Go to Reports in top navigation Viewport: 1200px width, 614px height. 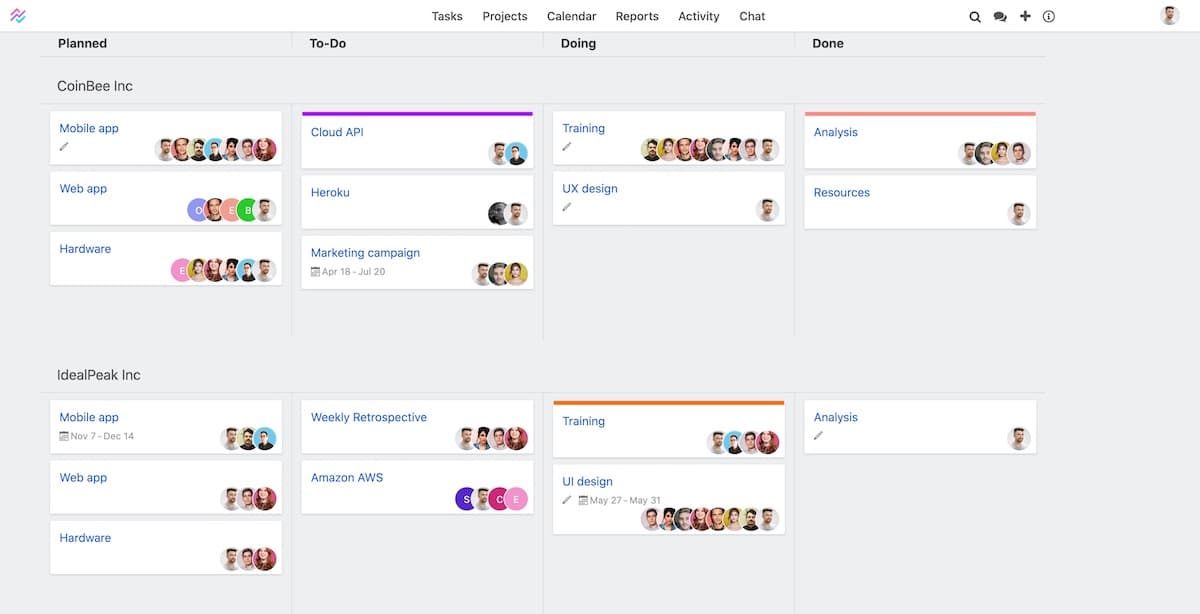coord(637,16)
